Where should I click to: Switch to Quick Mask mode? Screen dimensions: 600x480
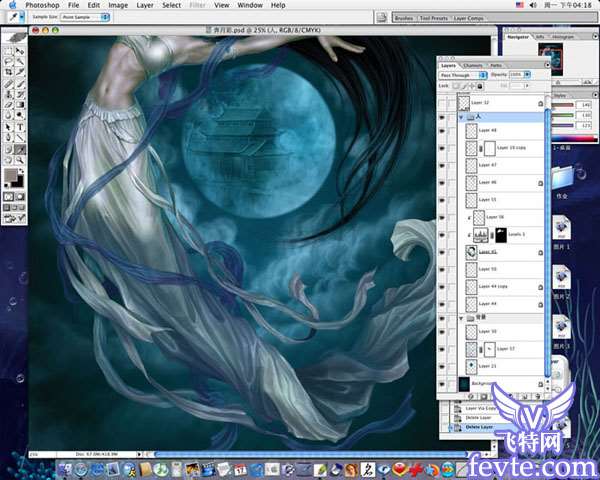point(20,197)
